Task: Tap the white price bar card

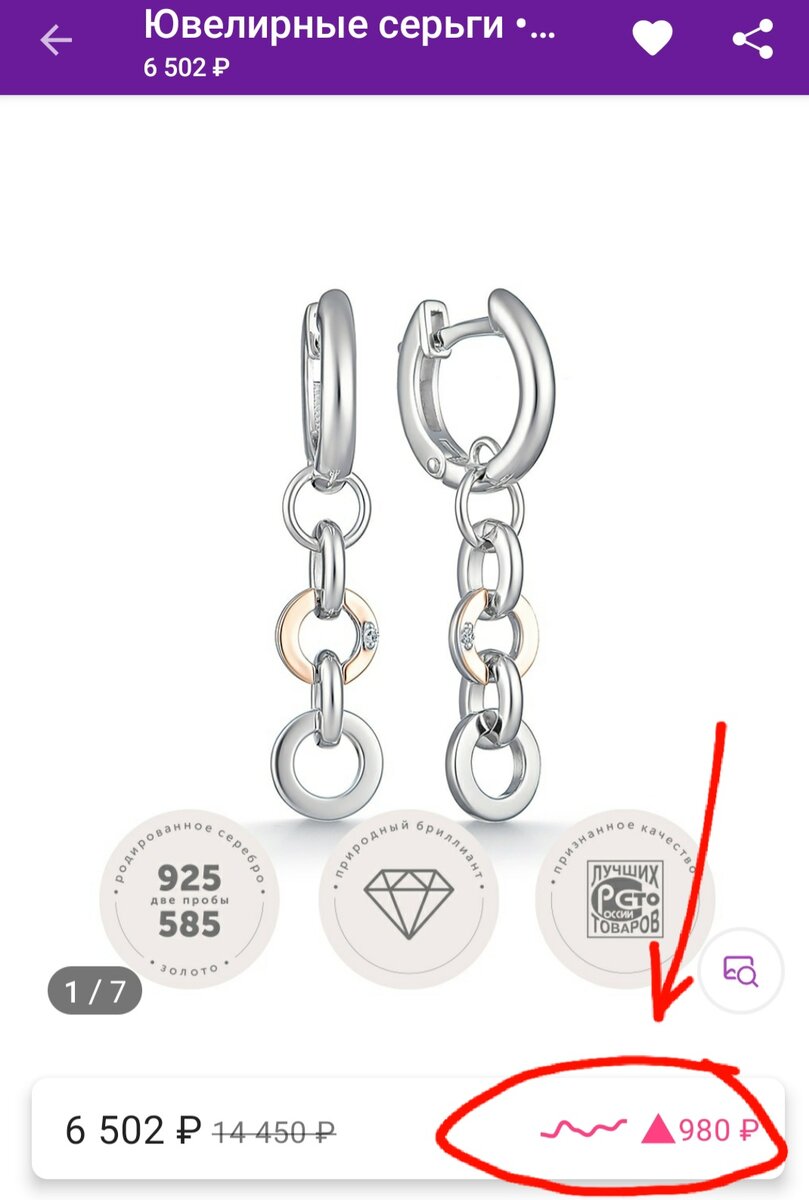Action: (x=408, y=1128)
